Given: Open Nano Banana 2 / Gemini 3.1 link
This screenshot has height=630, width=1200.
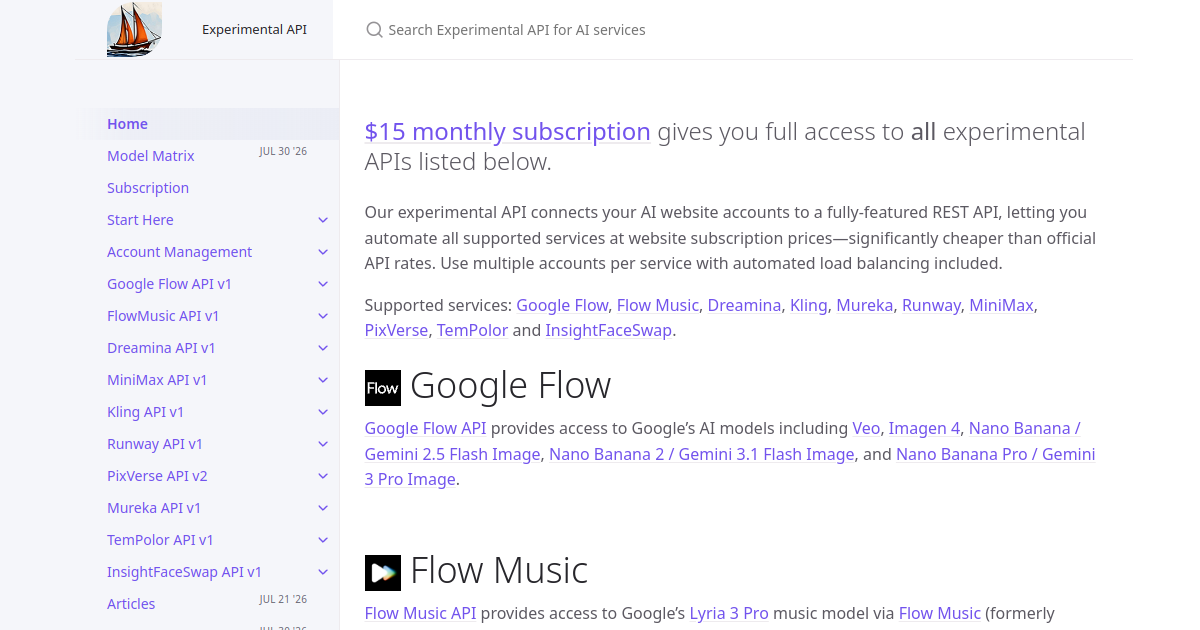Looking at the screenshot, I should pos(702,454).
